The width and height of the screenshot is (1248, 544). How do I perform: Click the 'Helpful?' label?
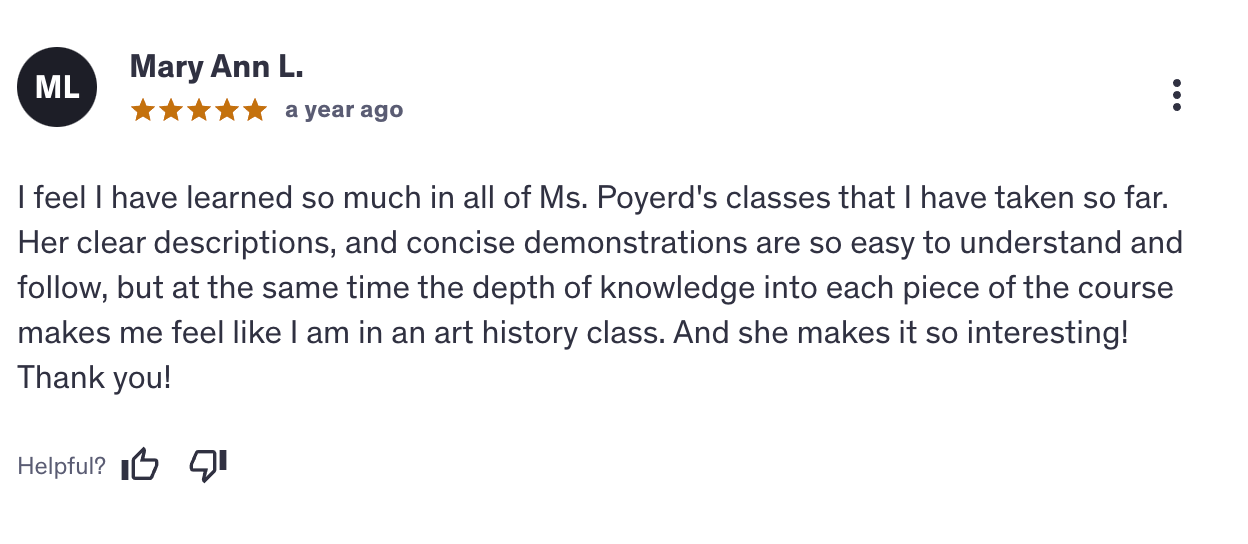61,466
